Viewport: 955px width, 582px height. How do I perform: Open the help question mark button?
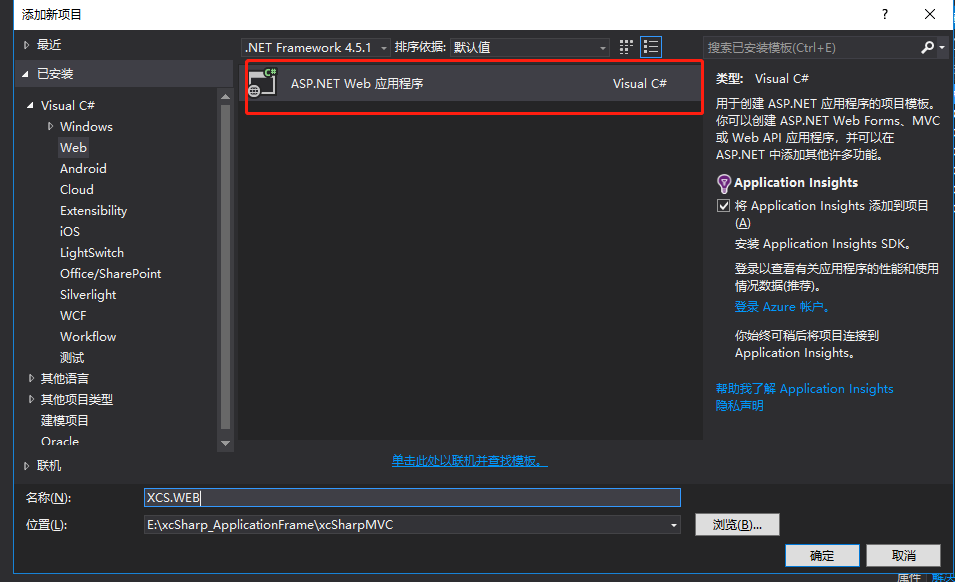[x=885, y=14]
